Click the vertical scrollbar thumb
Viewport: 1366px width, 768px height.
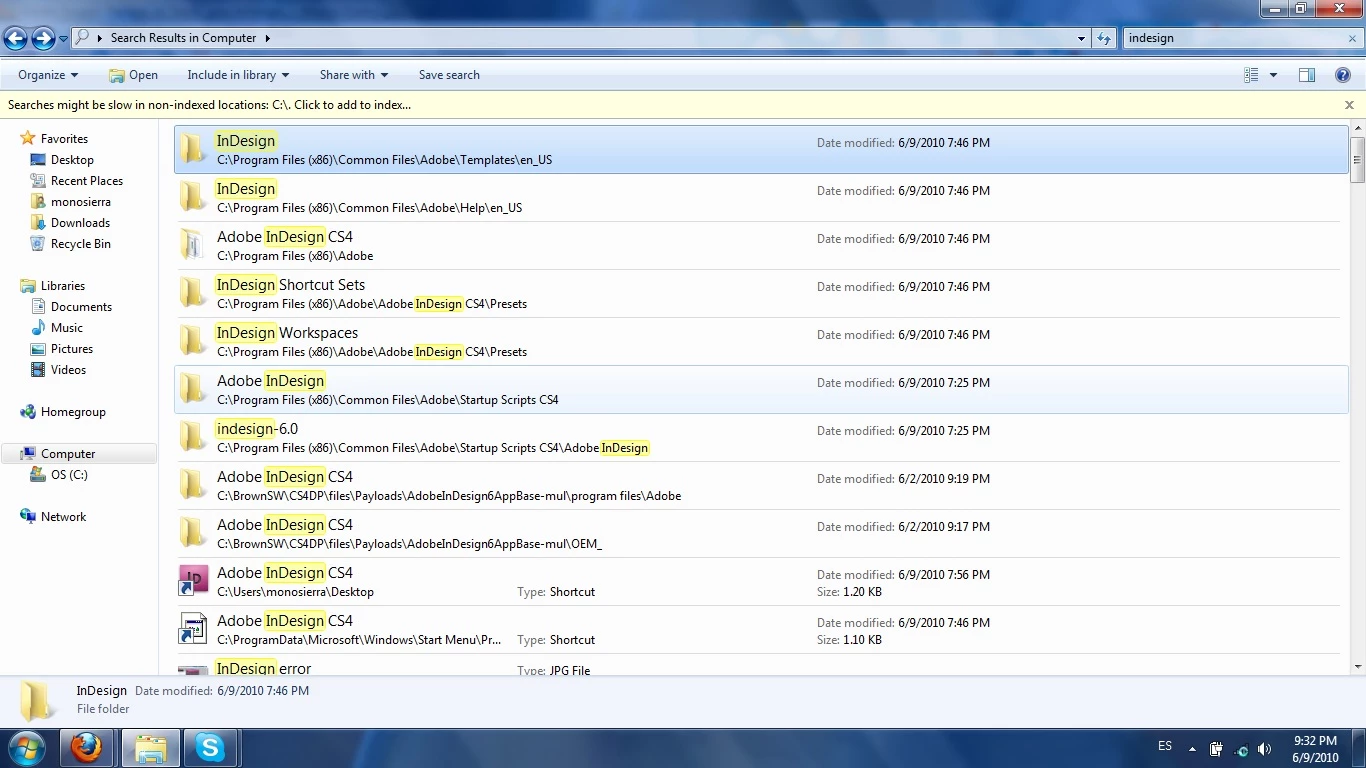pos(1357,160)
